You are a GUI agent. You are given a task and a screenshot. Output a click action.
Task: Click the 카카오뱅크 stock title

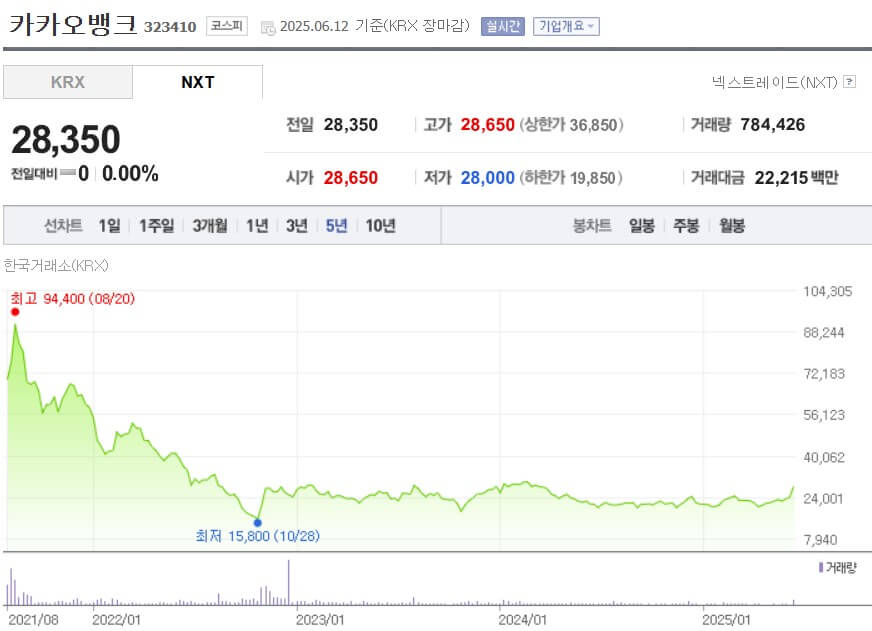[72, 24]
